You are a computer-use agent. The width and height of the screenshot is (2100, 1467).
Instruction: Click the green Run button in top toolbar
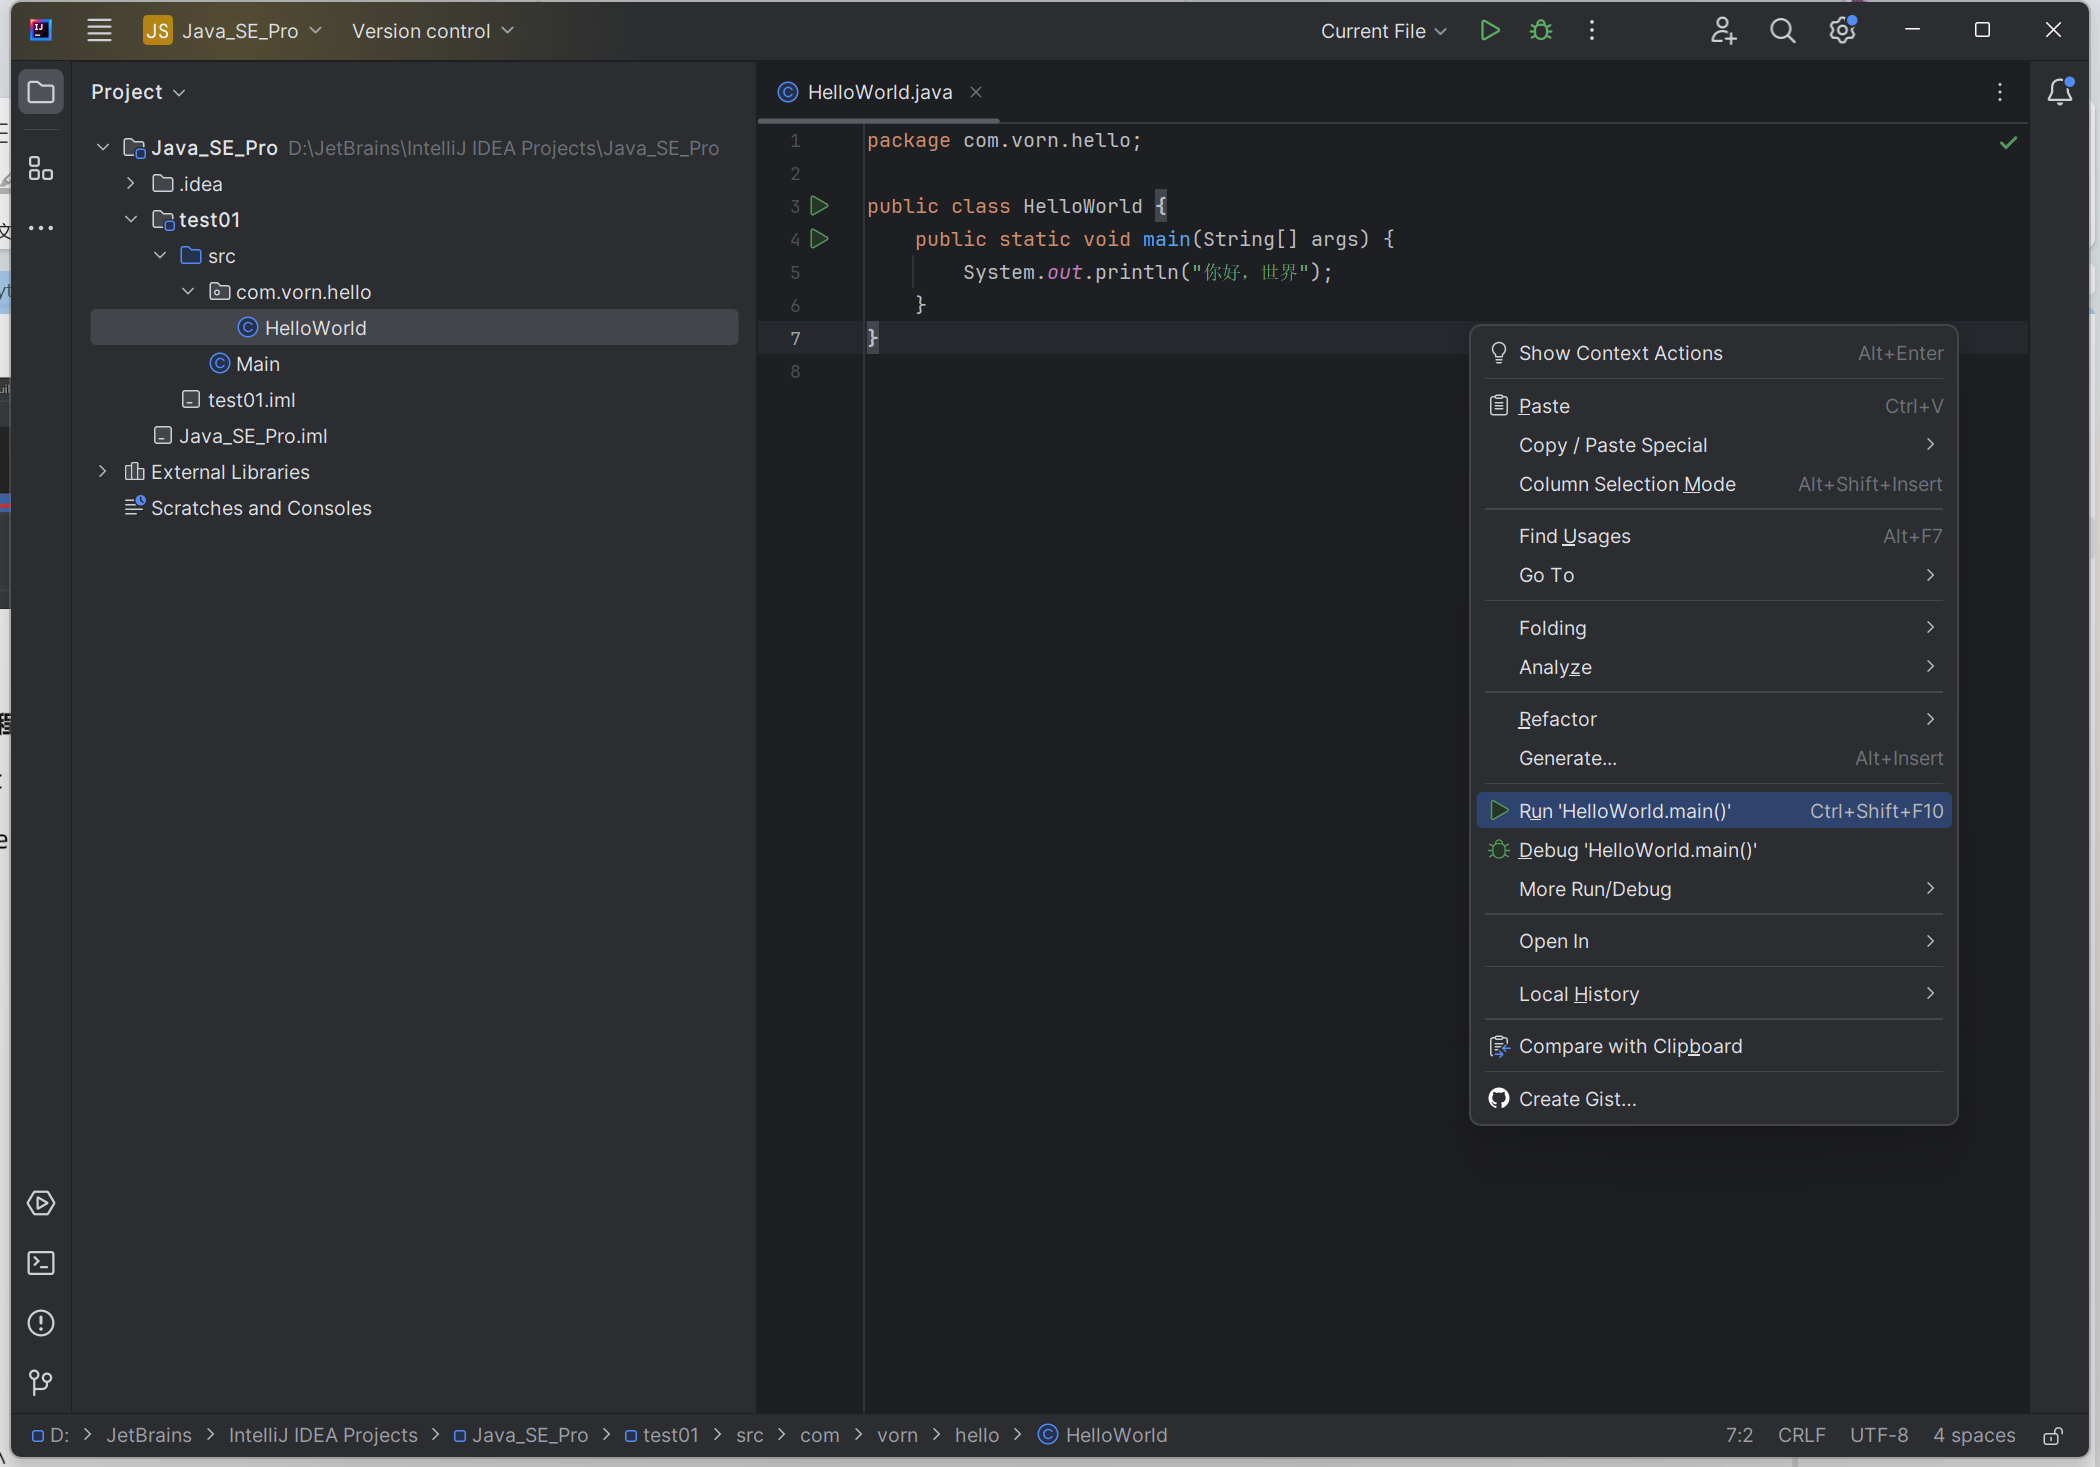(1489, 31)
